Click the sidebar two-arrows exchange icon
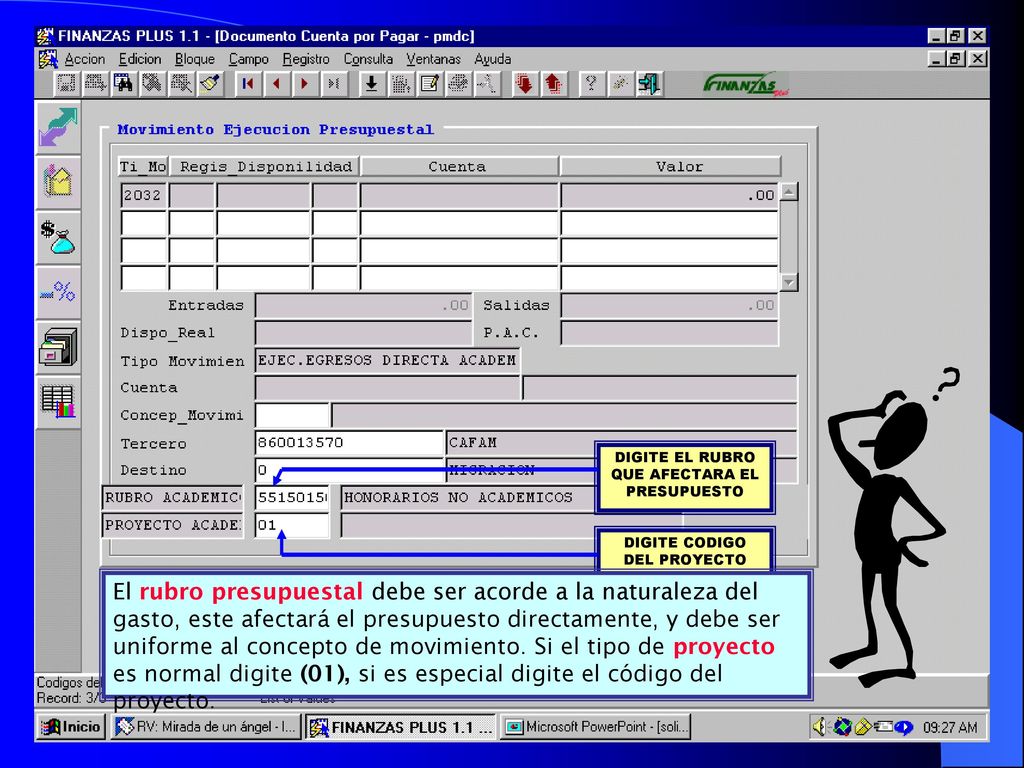 tap(58, 127)
